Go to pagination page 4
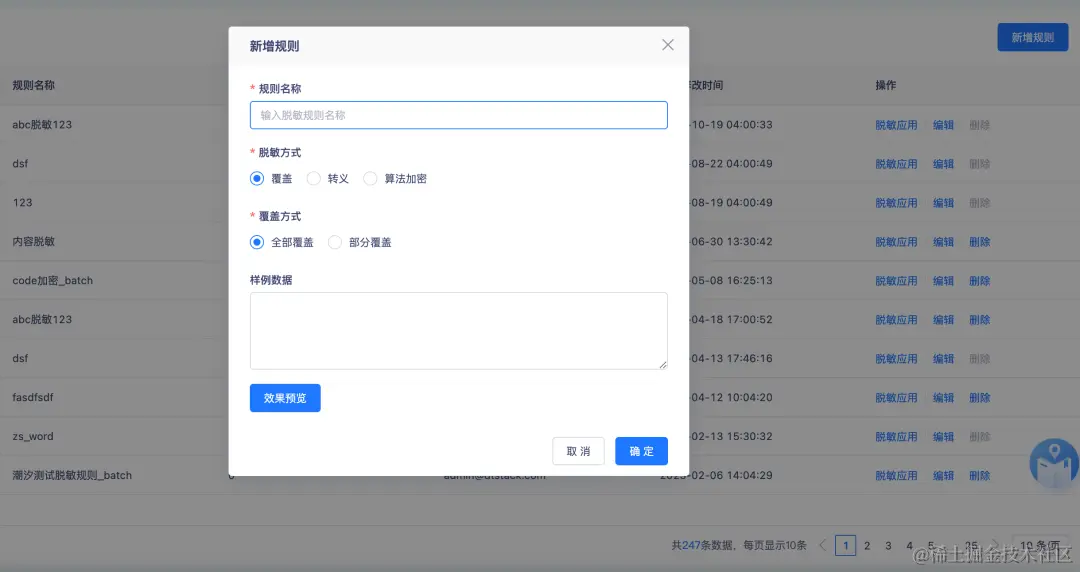The image size is (1080, 572). click(909, 545)
